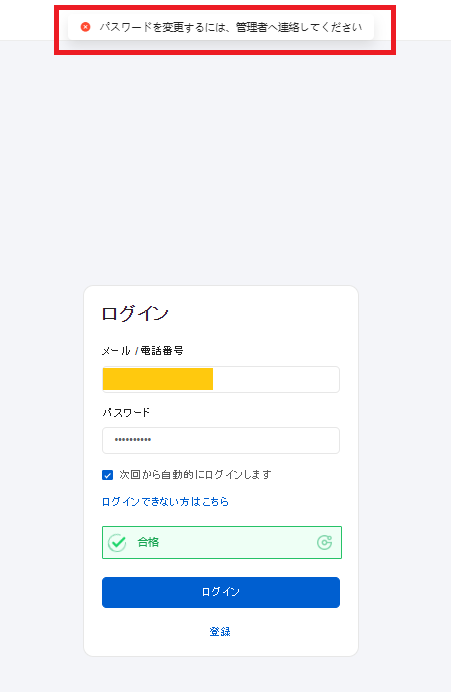Focus the メール / 電話番号 input field
Viewport: 451px width, 692px height.
pyautogui.click(x=221, y=379)
